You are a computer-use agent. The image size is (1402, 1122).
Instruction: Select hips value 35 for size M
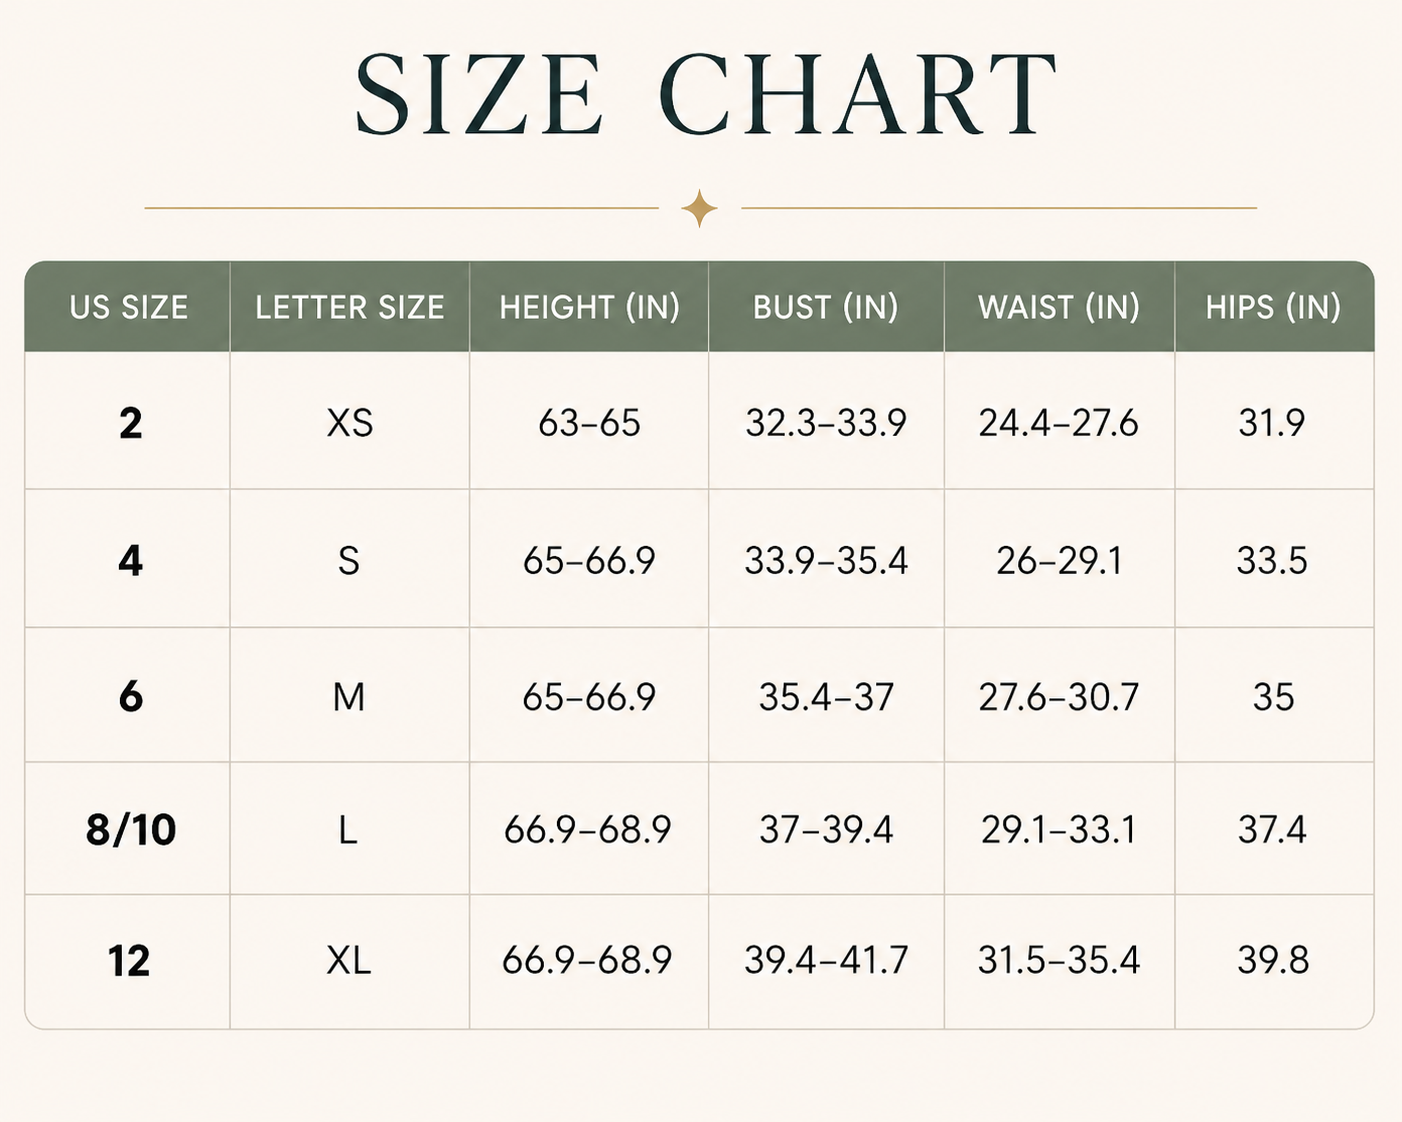click(1273, 697)
